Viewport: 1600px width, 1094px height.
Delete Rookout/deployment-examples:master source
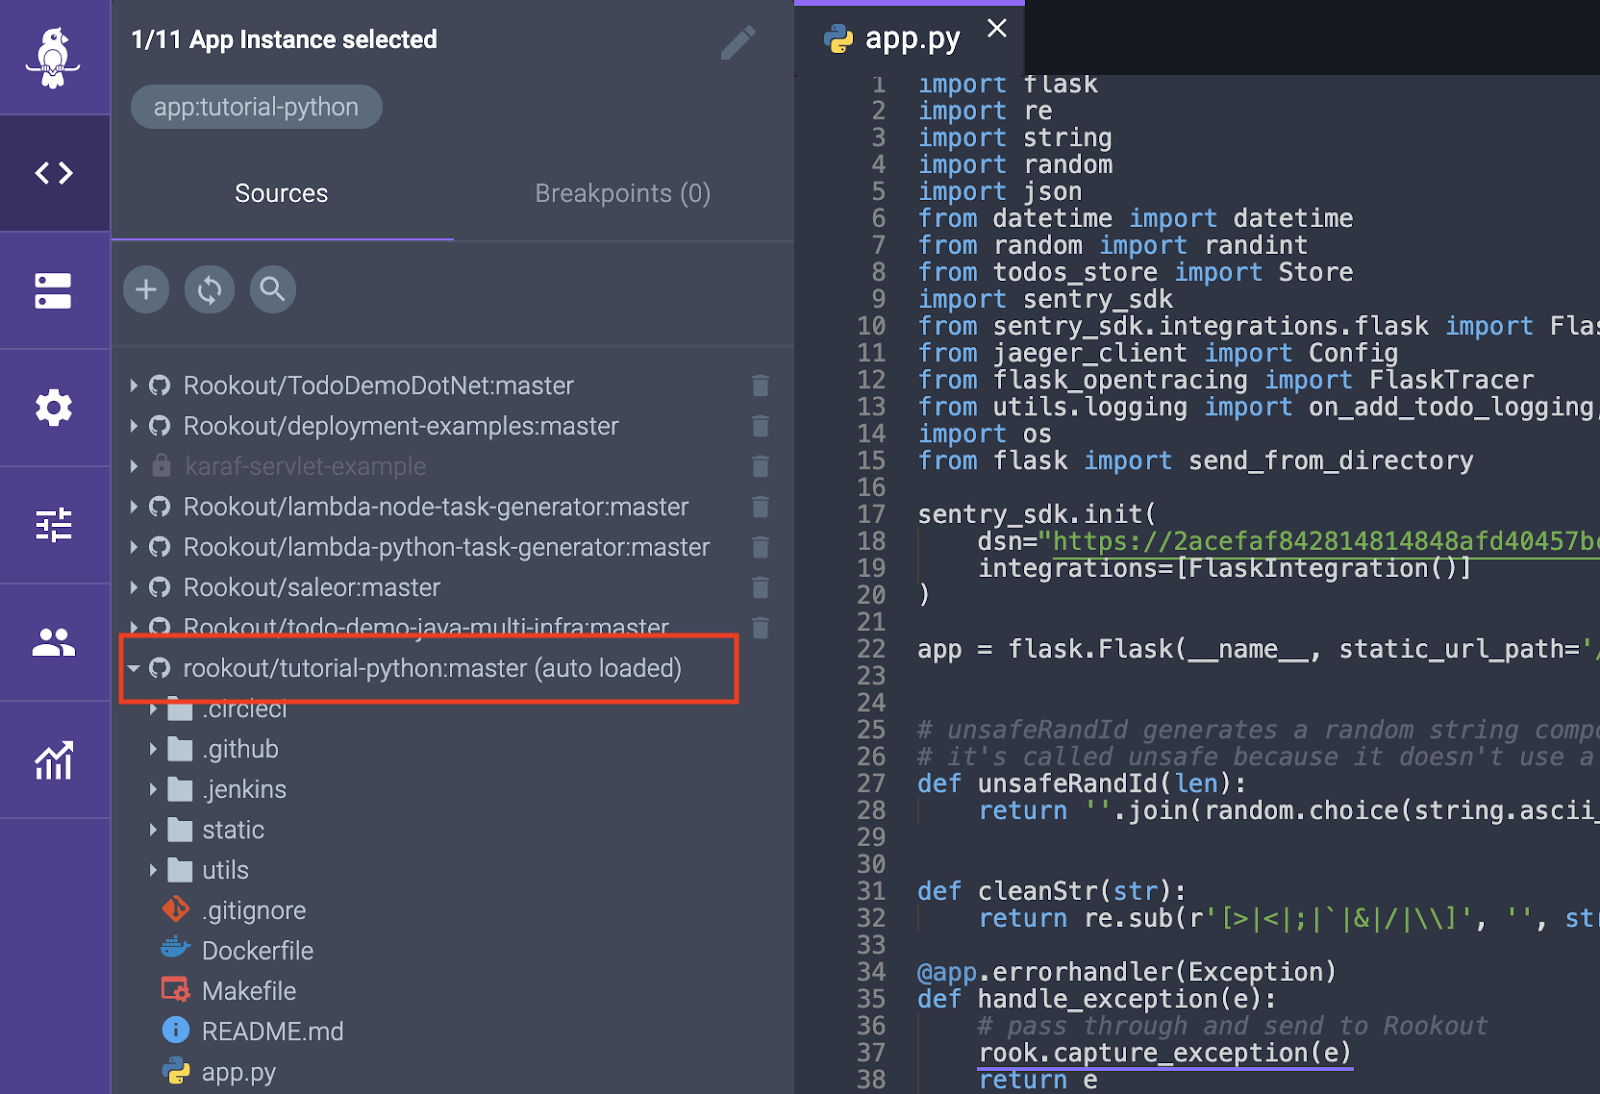pyautogui.click(x=760, y=426)
